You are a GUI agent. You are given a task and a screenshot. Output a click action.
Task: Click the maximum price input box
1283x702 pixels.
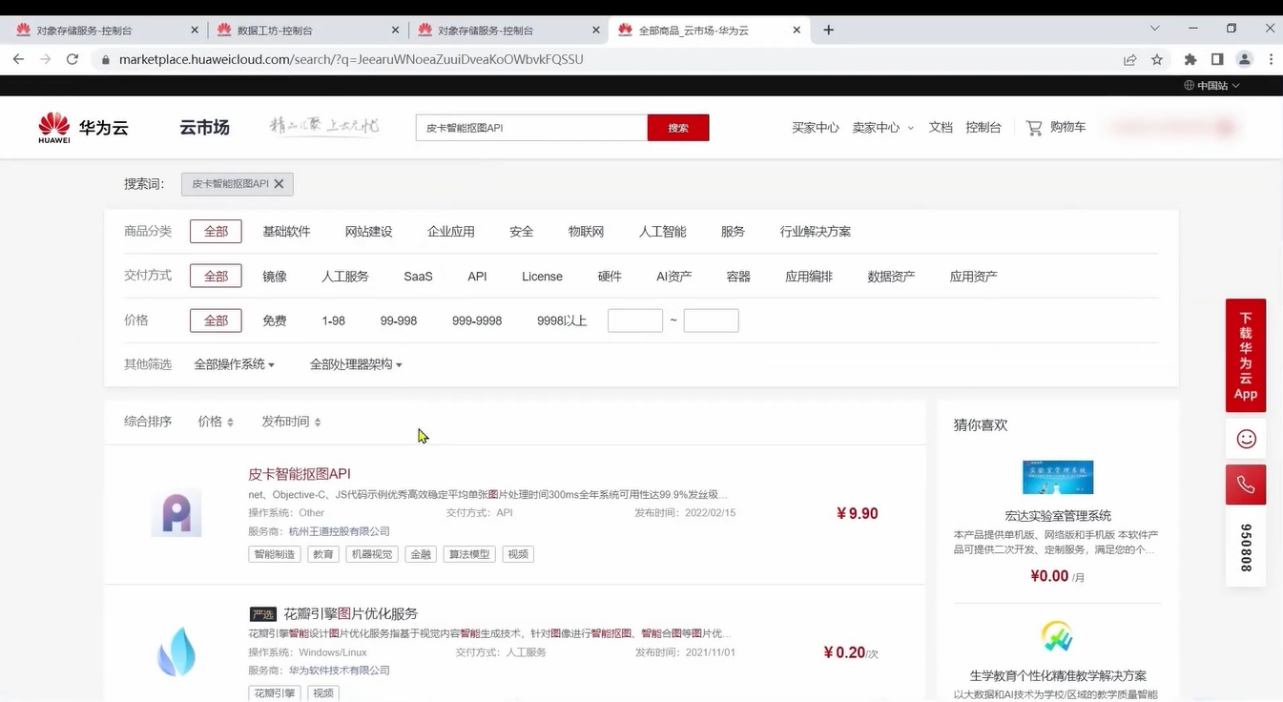(x=711, y=321)
